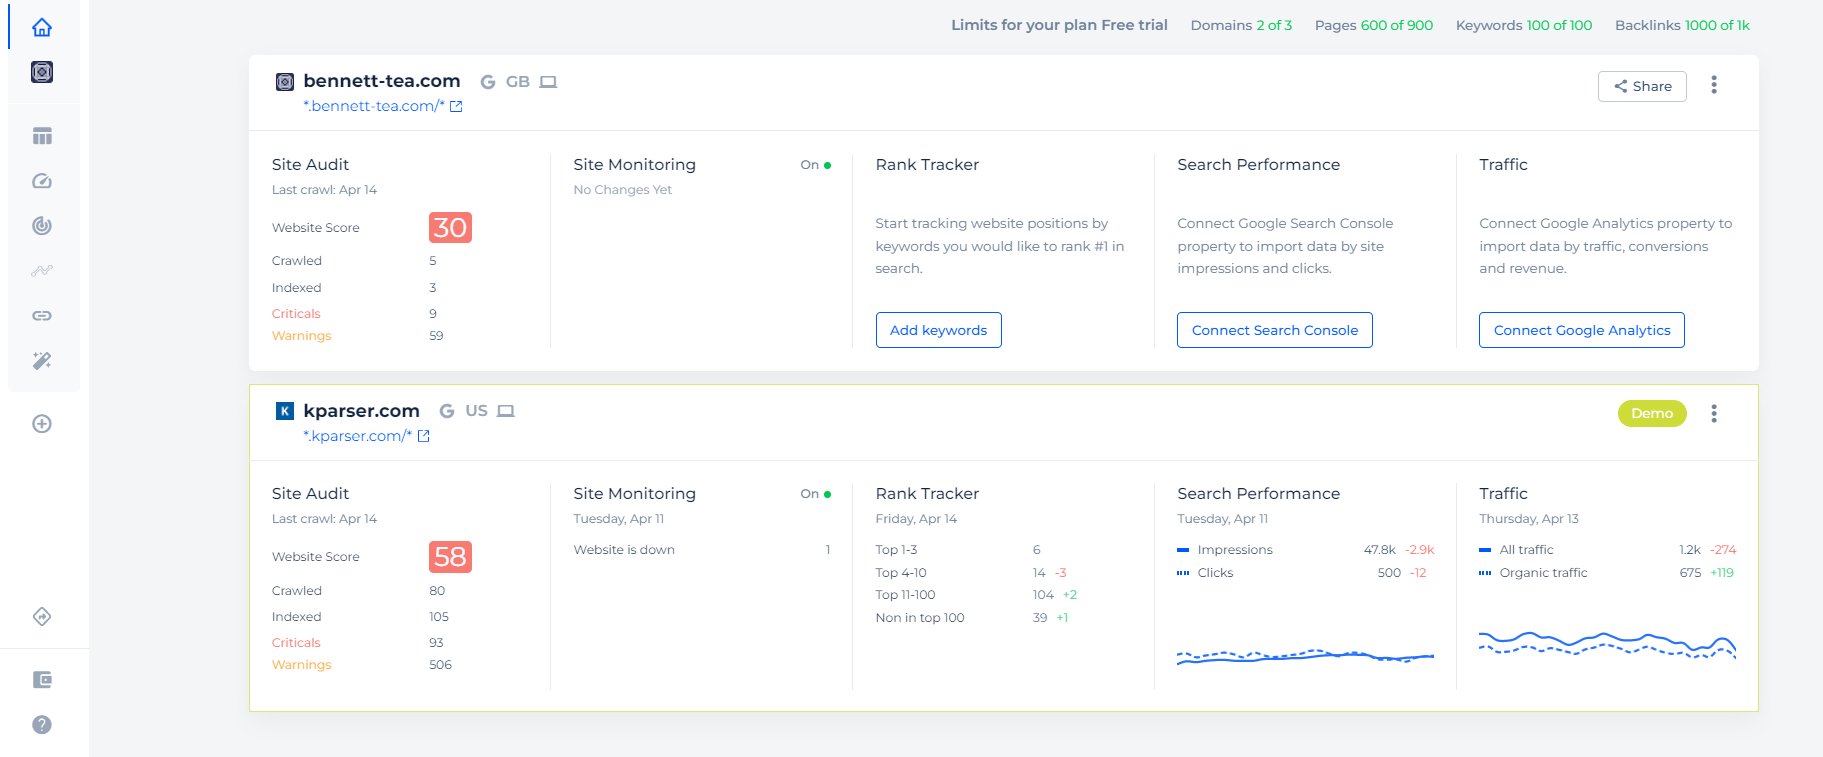Click 'Top 11-100' rank tracker row
Viewport: 1823px width, 757px height.
tap(978, 595)
